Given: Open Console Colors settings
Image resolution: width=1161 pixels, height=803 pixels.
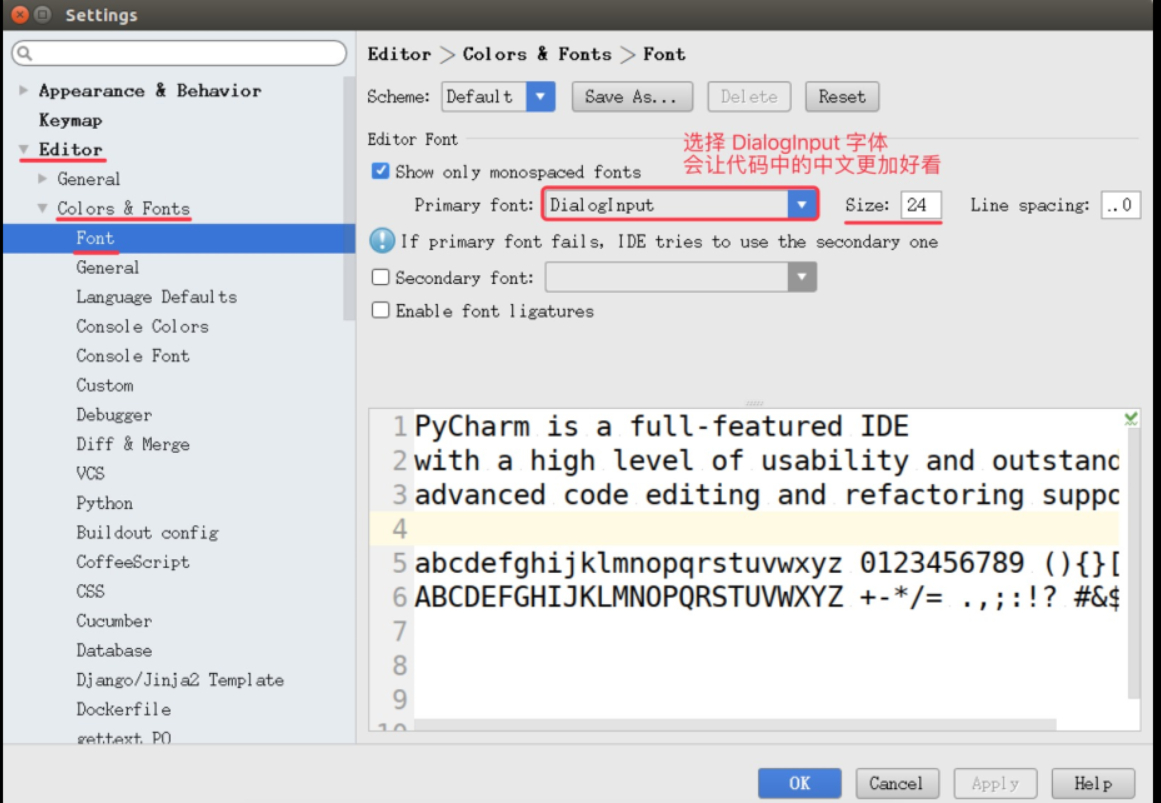Looking at the screenshot, I should pos(142,327).
